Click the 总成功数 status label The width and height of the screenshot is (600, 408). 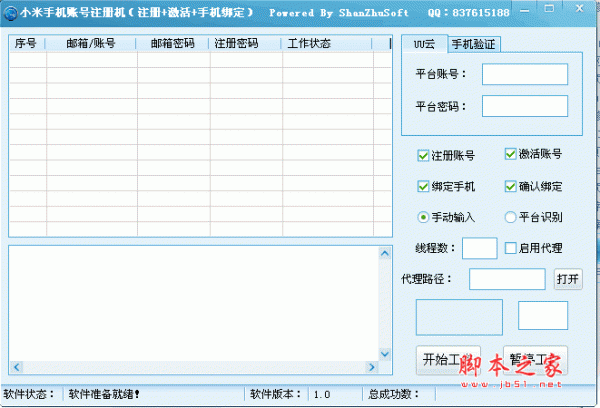tap(393, 394)
